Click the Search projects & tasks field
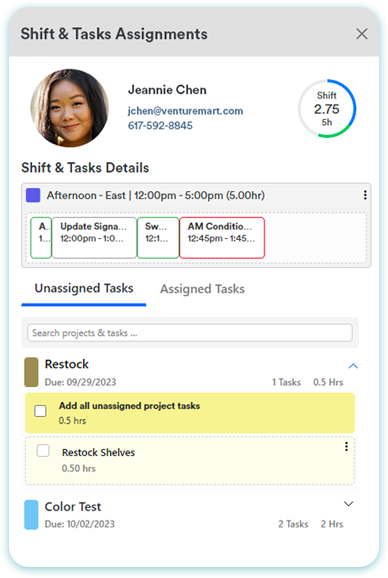Viewport: 388px width, 578px height. (x=190, y=333)
